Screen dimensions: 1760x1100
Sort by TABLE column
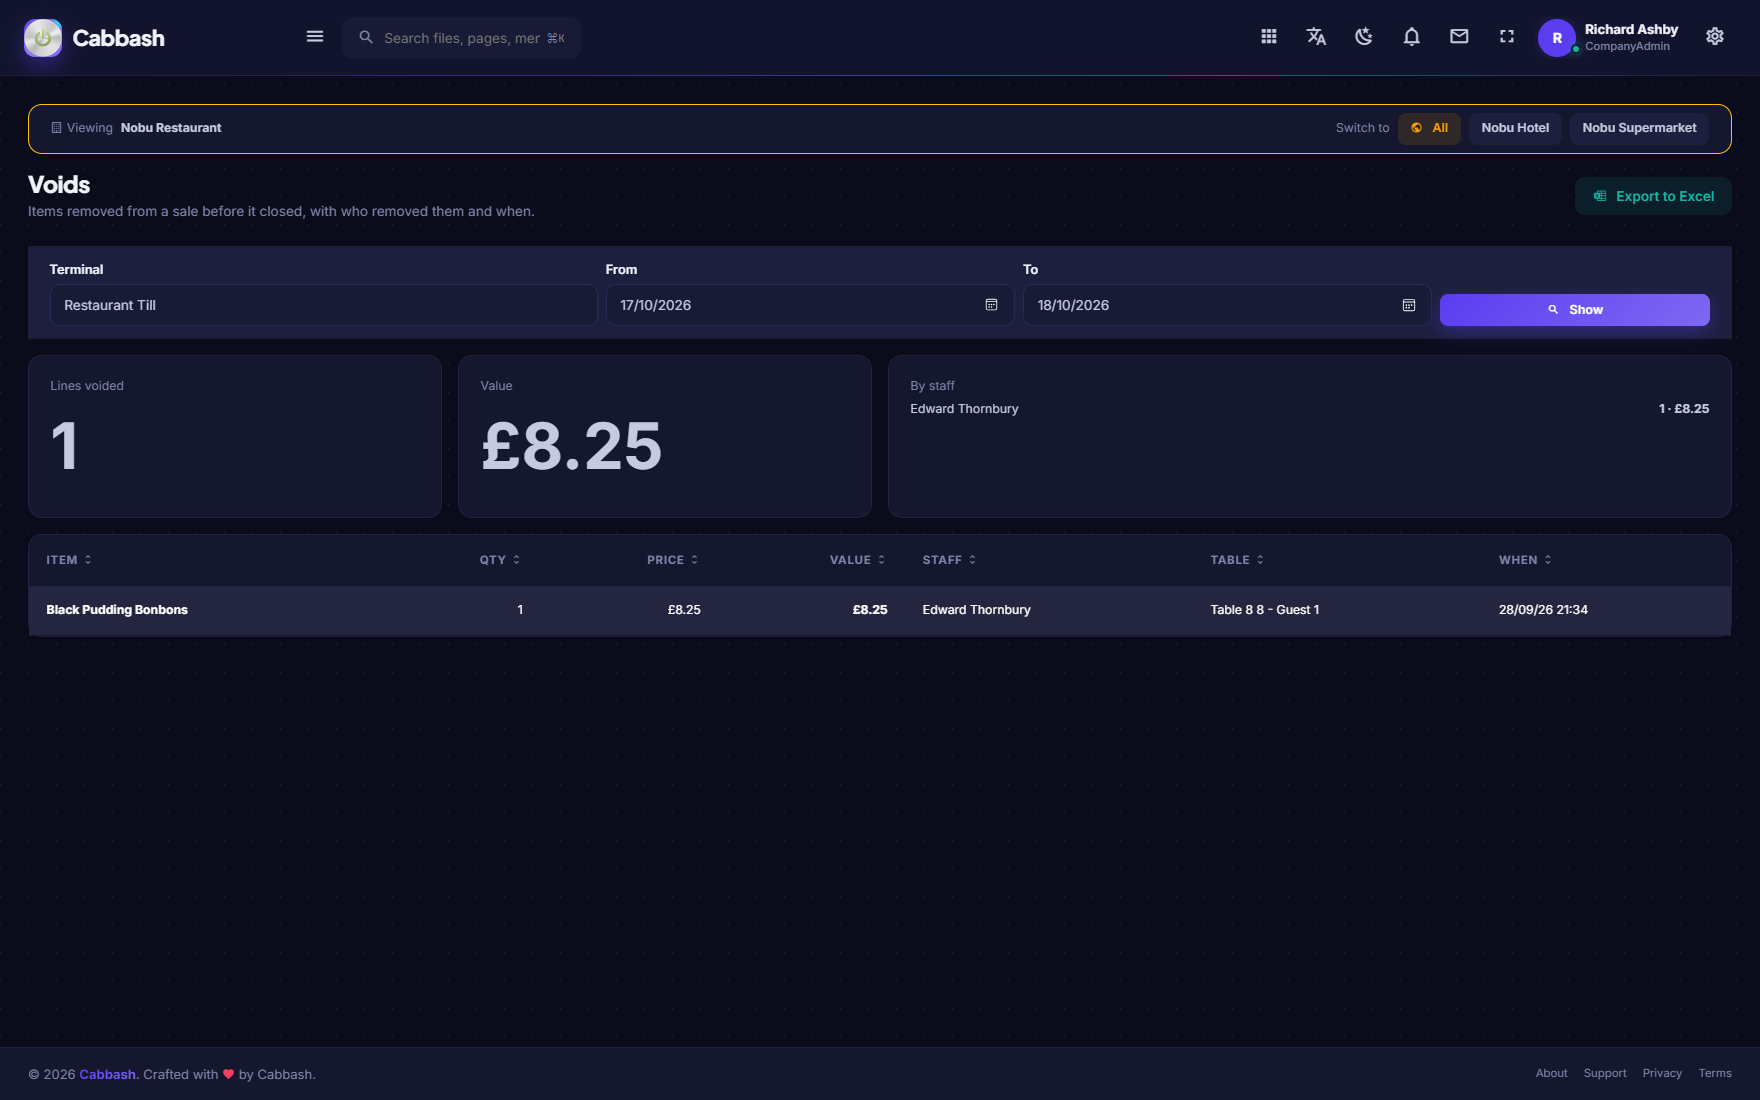tap(1238, 560)
